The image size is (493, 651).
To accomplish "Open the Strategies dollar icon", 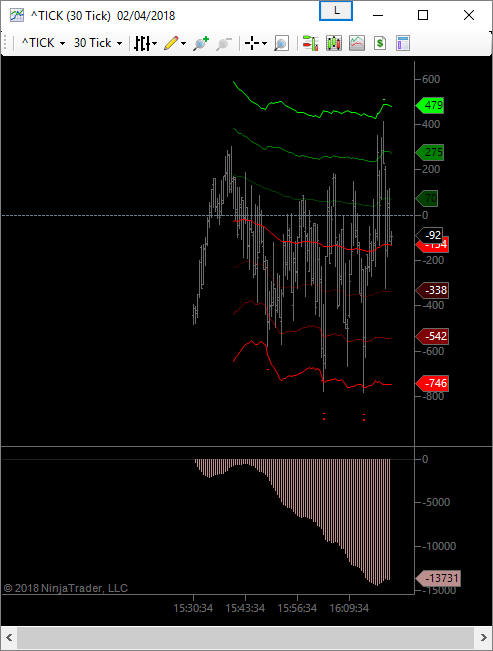I will [380, 43].
